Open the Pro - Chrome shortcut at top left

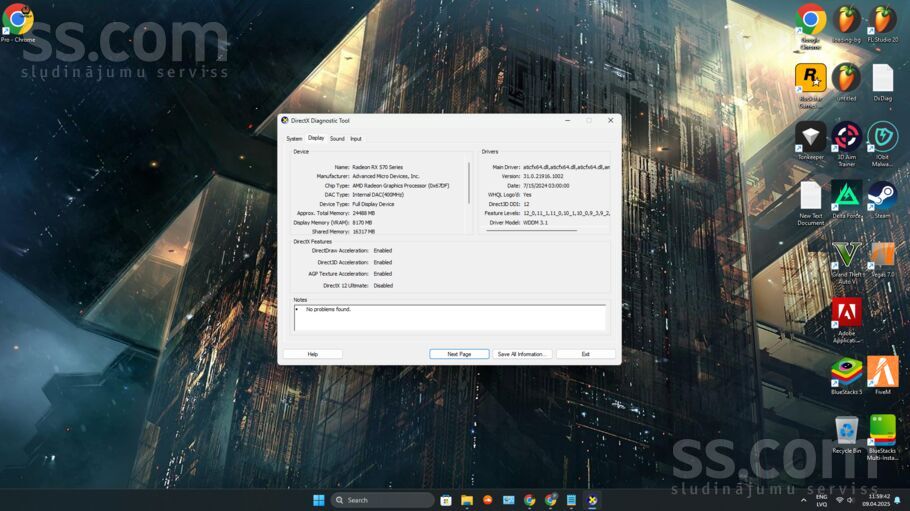click(17, 23)
